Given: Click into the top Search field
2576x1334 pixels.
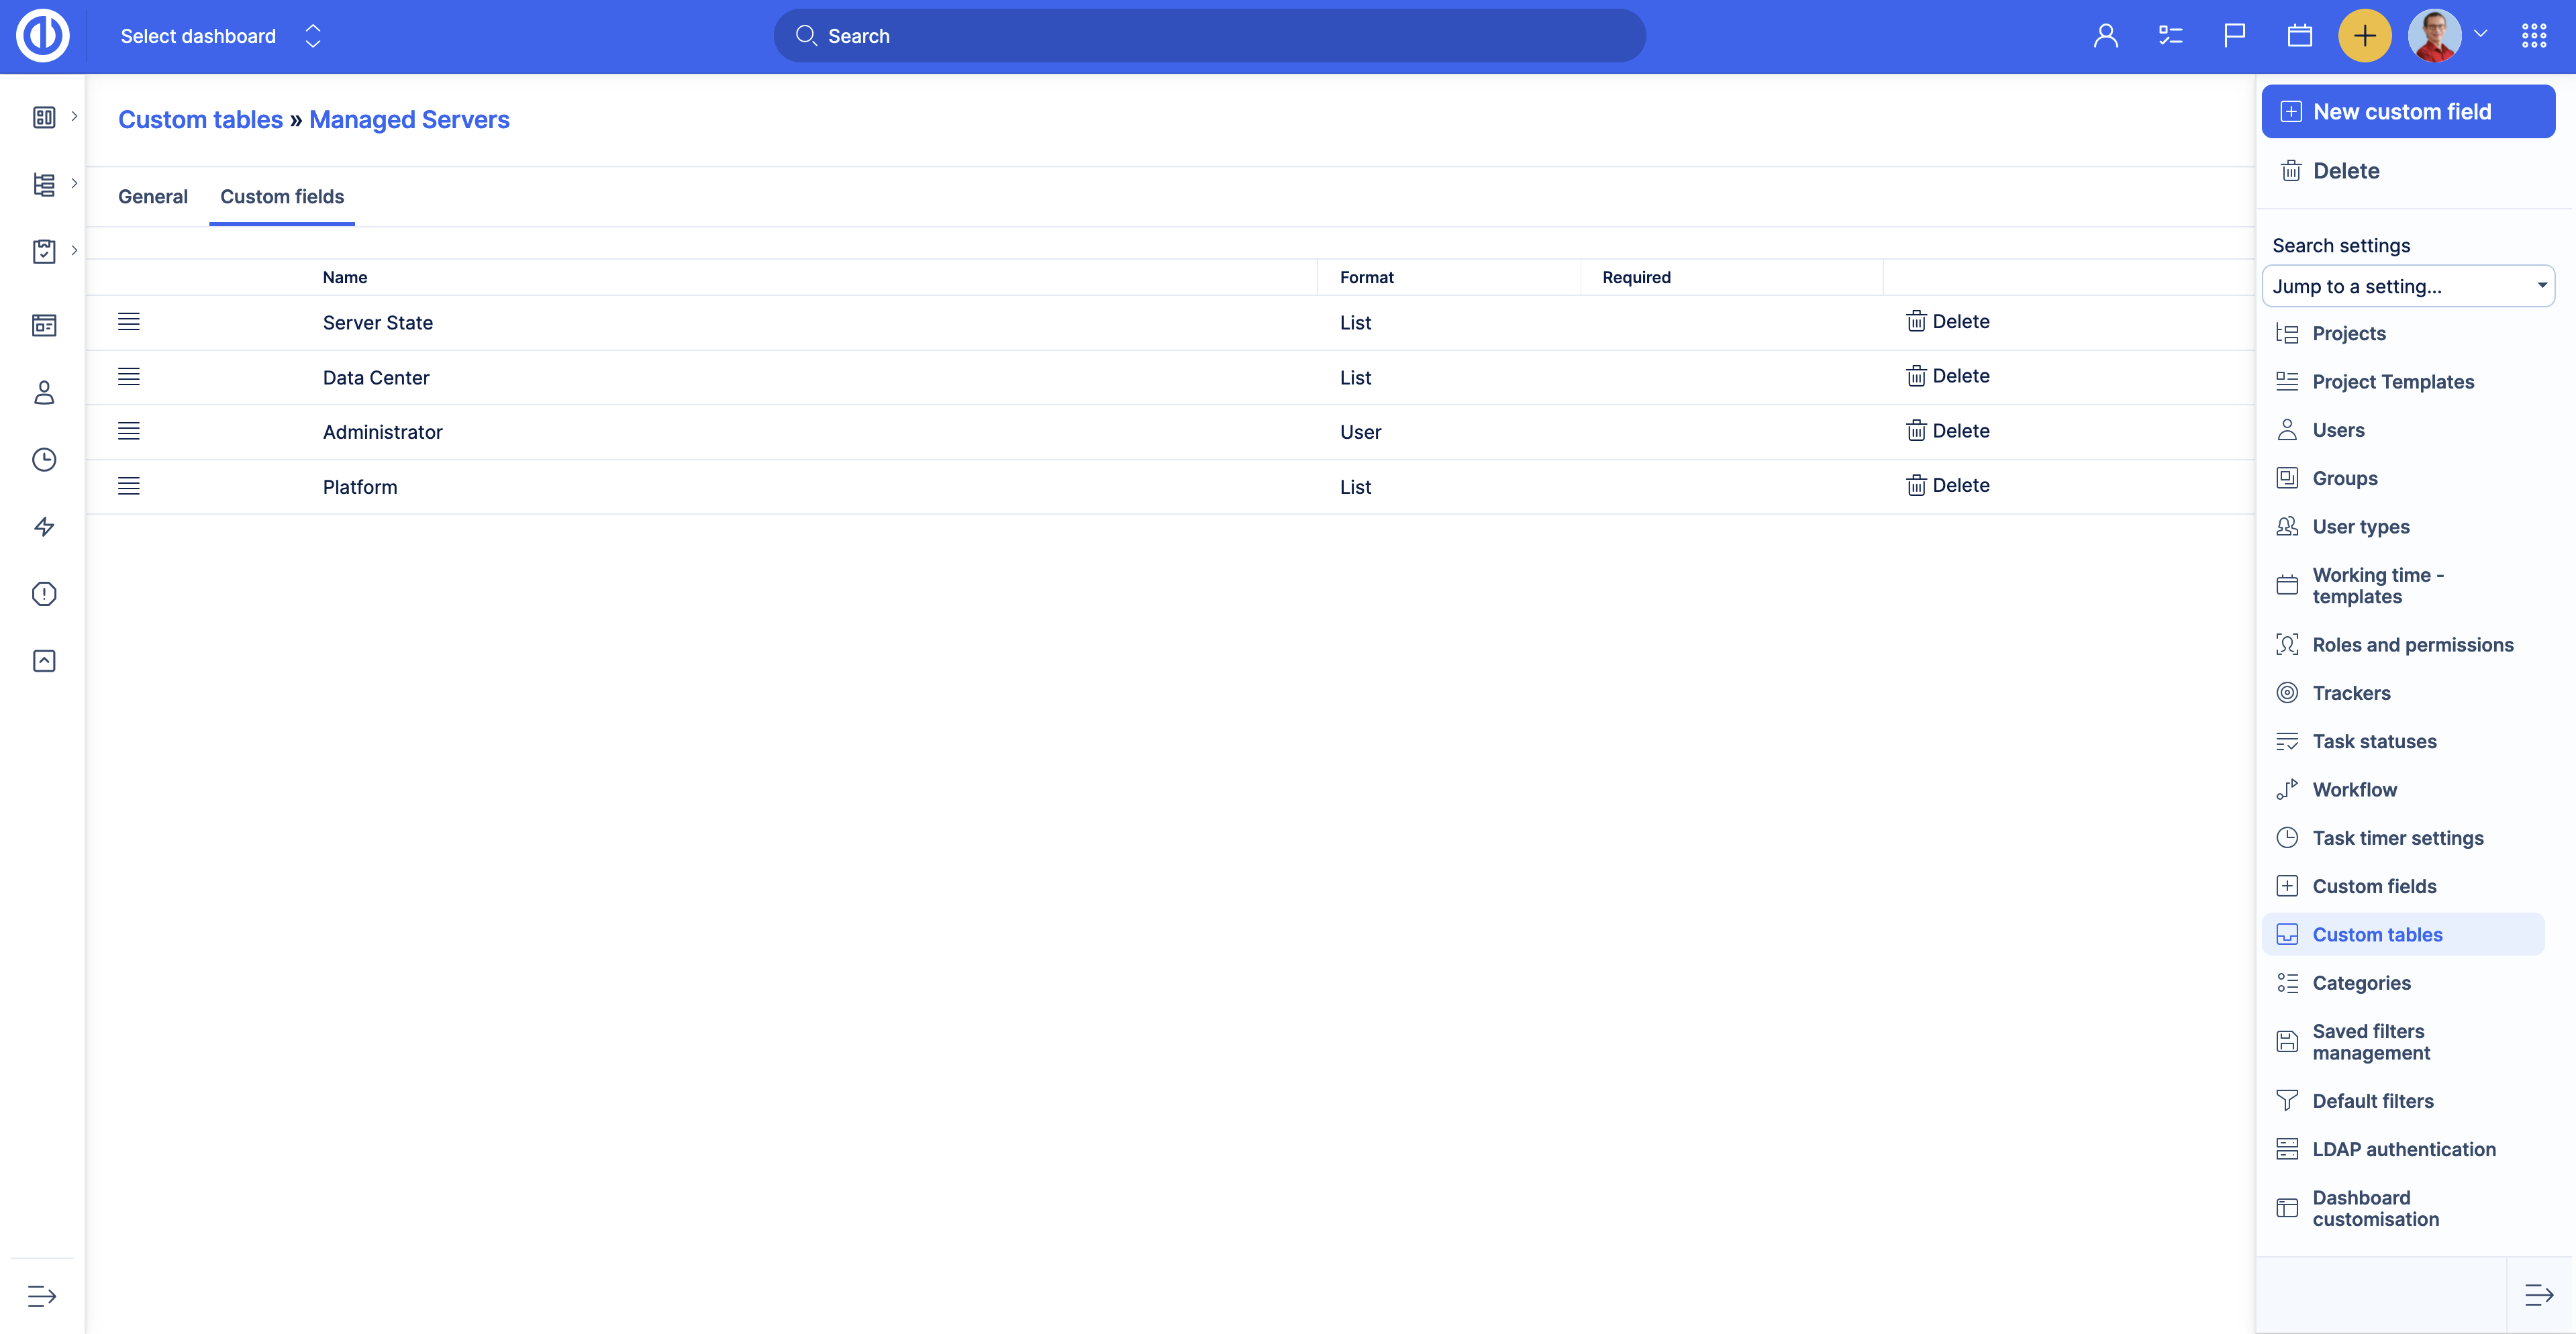Looking at the screenshot, I should [1209, 36].
